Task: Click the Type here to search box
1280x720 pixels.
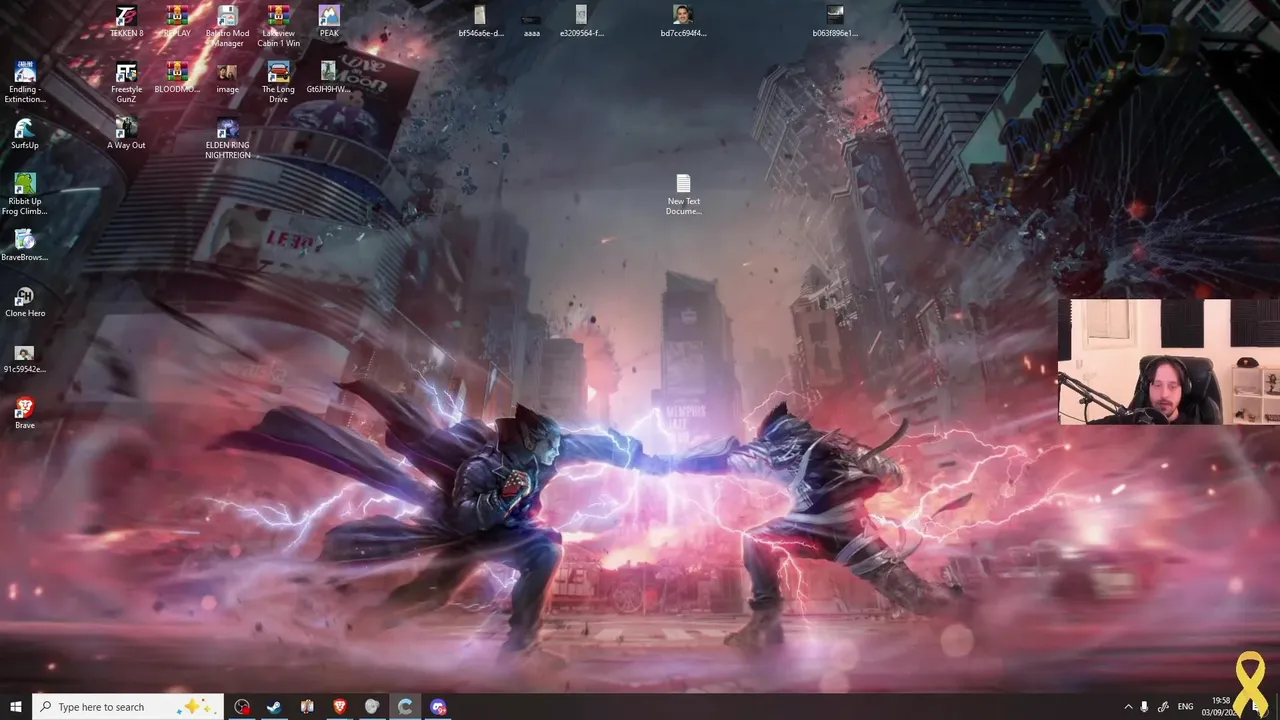Action: 127,707
